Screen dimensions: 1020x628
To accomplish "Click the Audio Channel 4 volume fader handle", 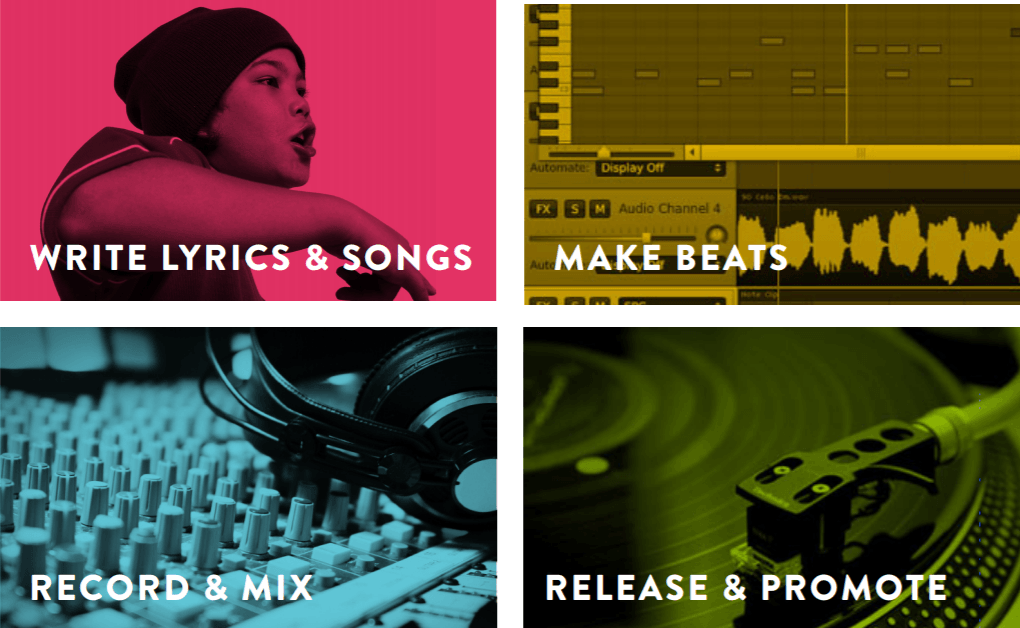I will click(646, 237).
